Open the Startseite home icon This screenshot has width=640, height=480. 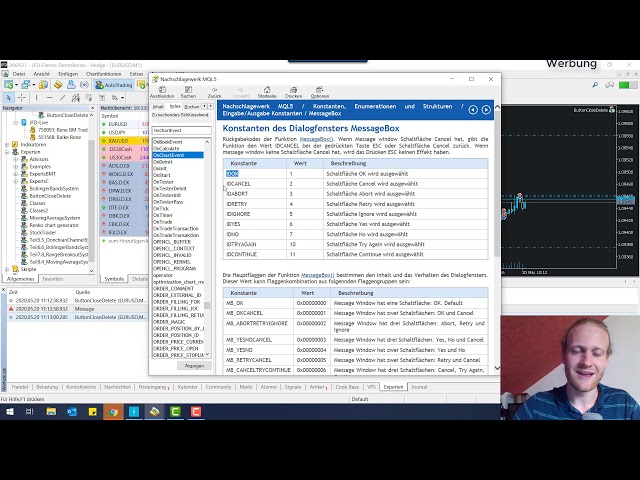click(267, 91)
